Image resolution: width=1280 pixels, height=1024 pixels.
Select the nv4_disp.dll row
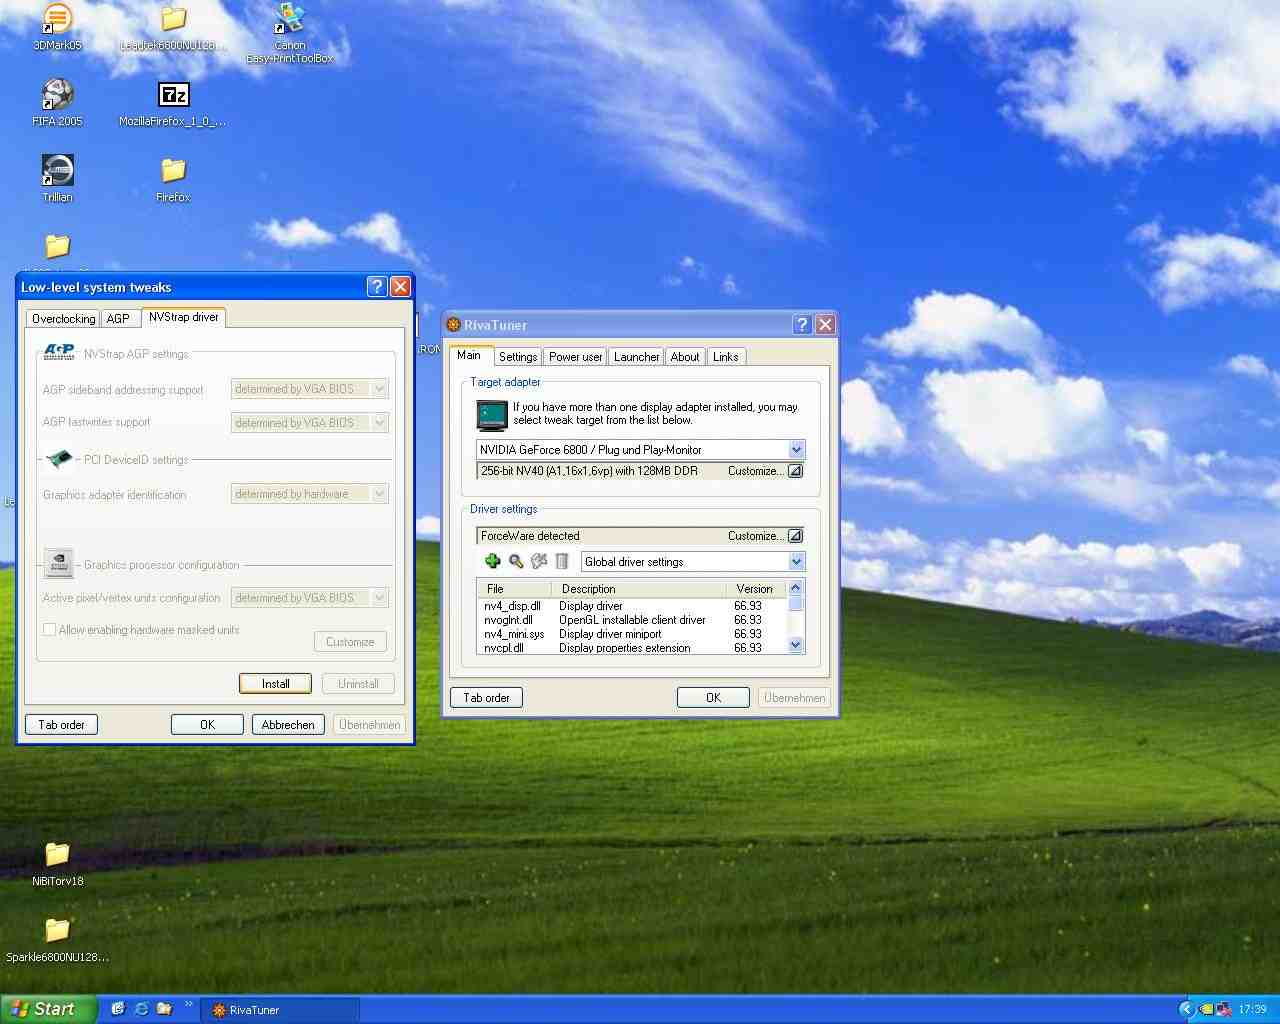click(632, 606)
